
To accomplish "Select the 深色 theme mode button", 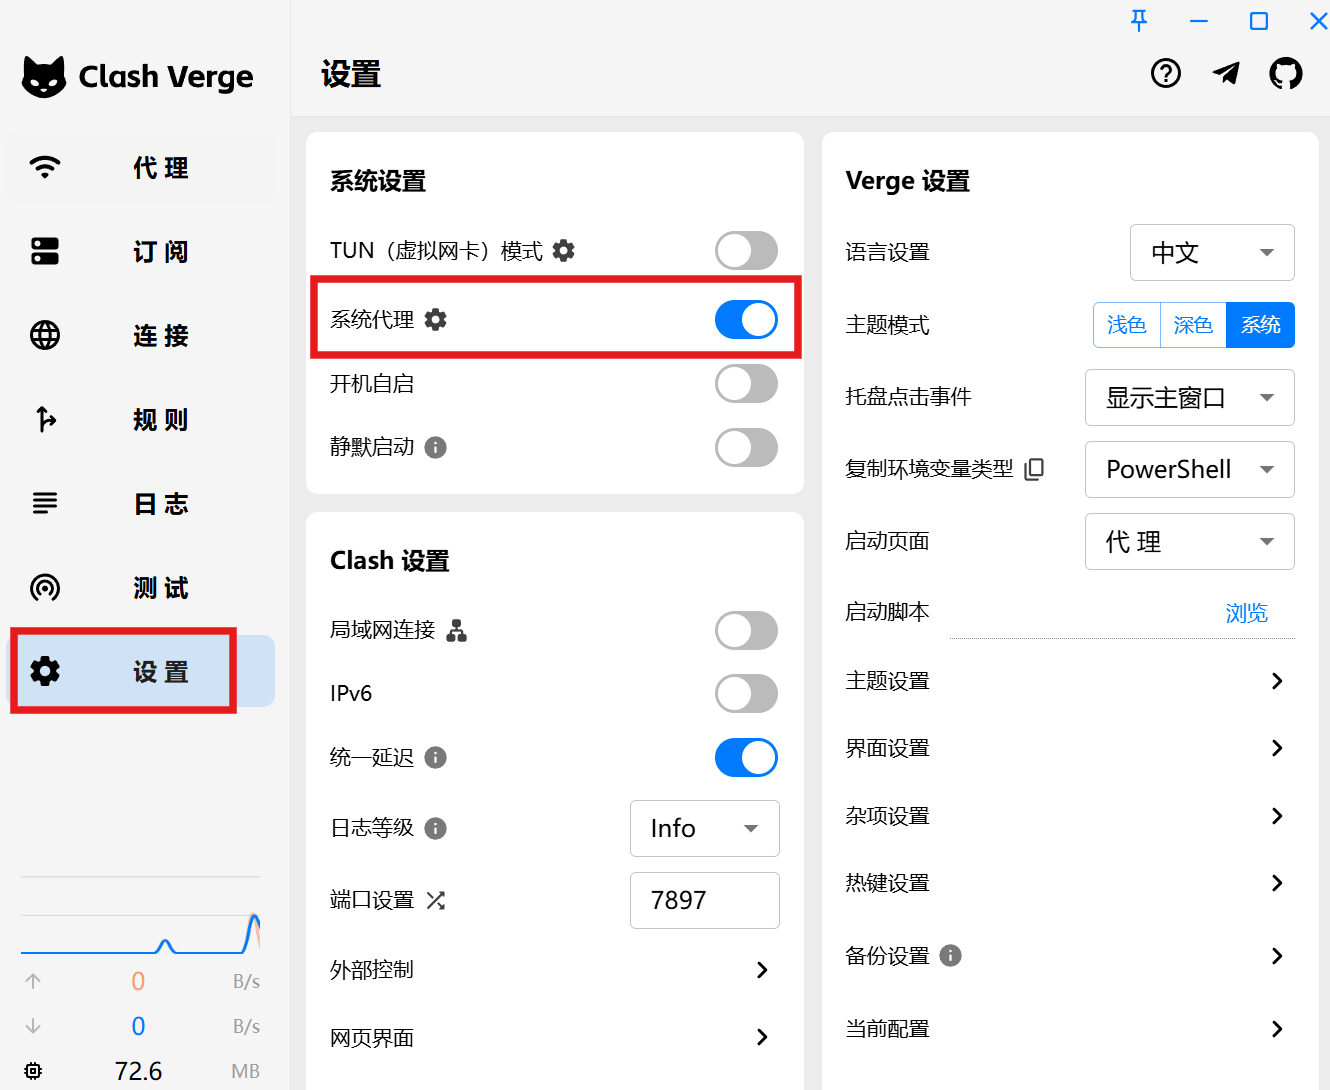I will [1193, 325].
